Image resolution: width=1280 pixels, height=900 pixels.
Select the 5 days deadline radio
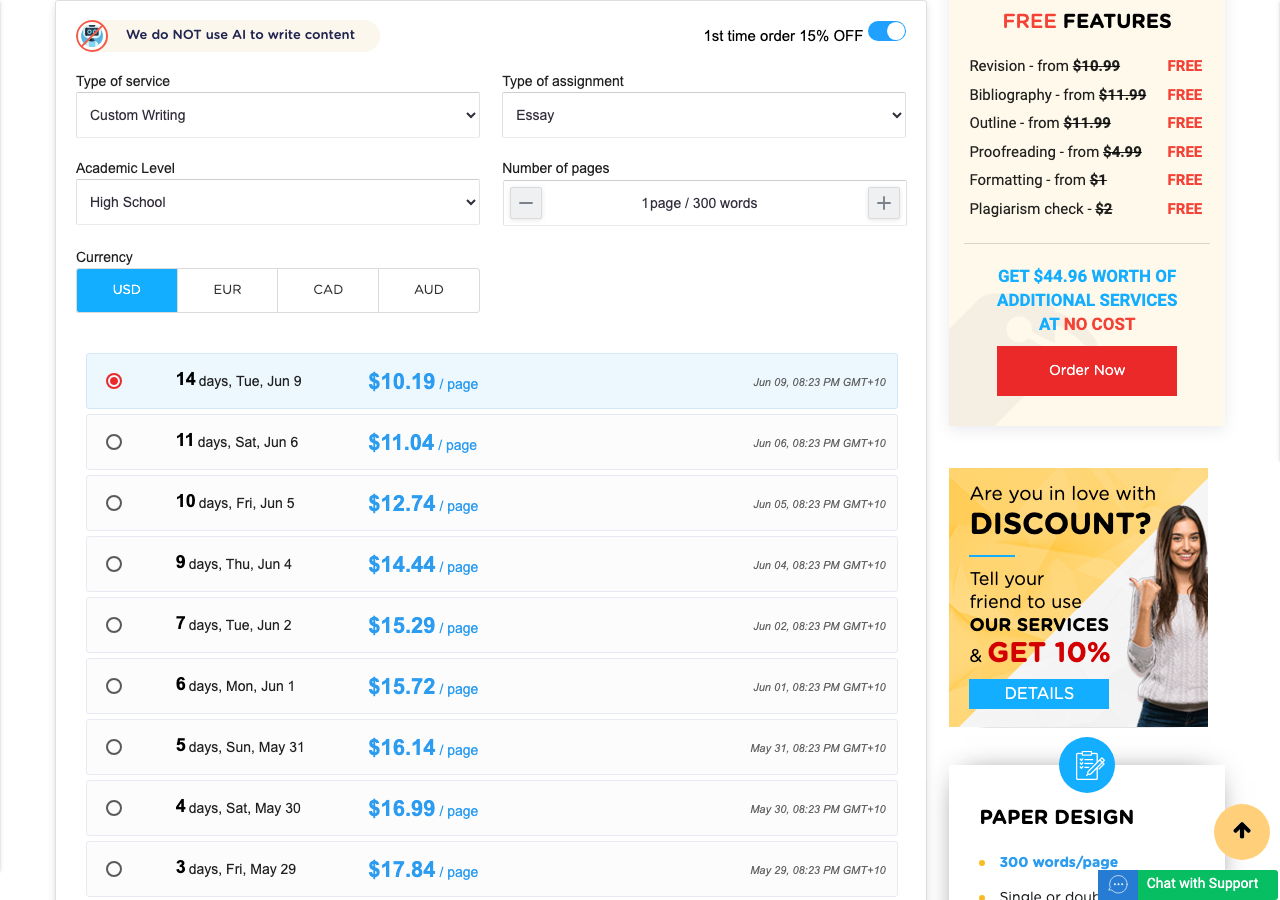coord(114,747)
